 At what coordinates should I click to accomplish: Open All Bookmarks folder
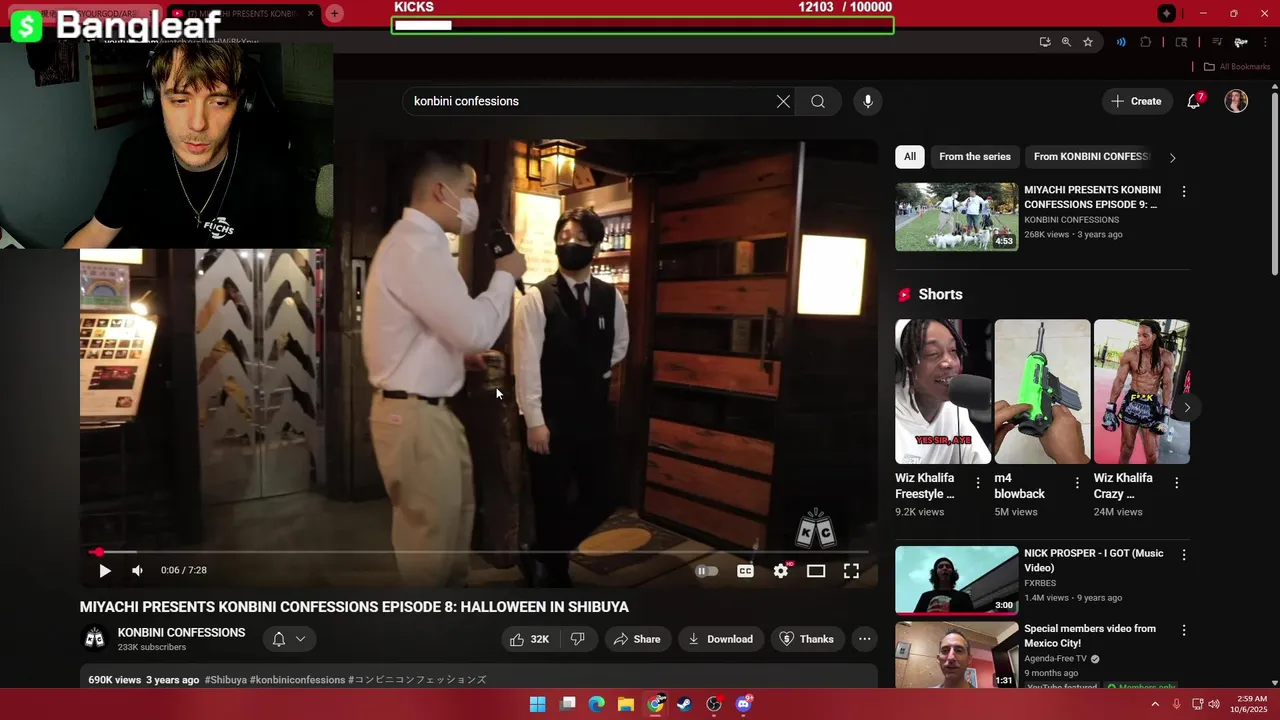click(1237, 67)
